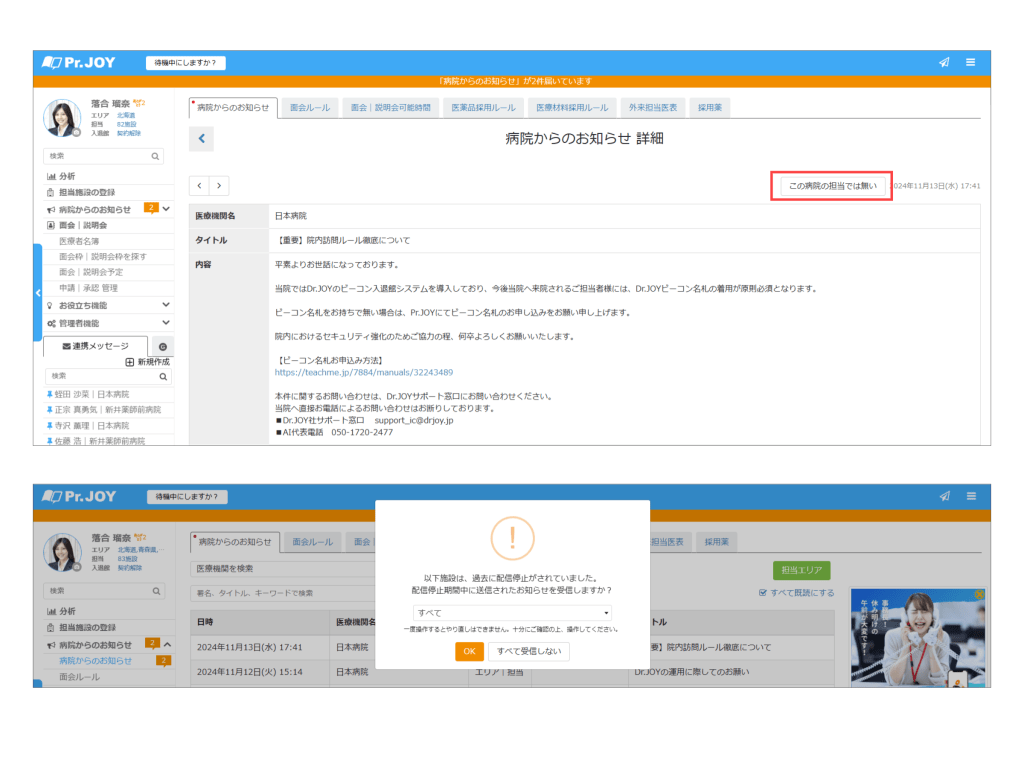Click the この病院の担当では無い button
This screenshot has width=1024, height=768.
tap(832, 186)
